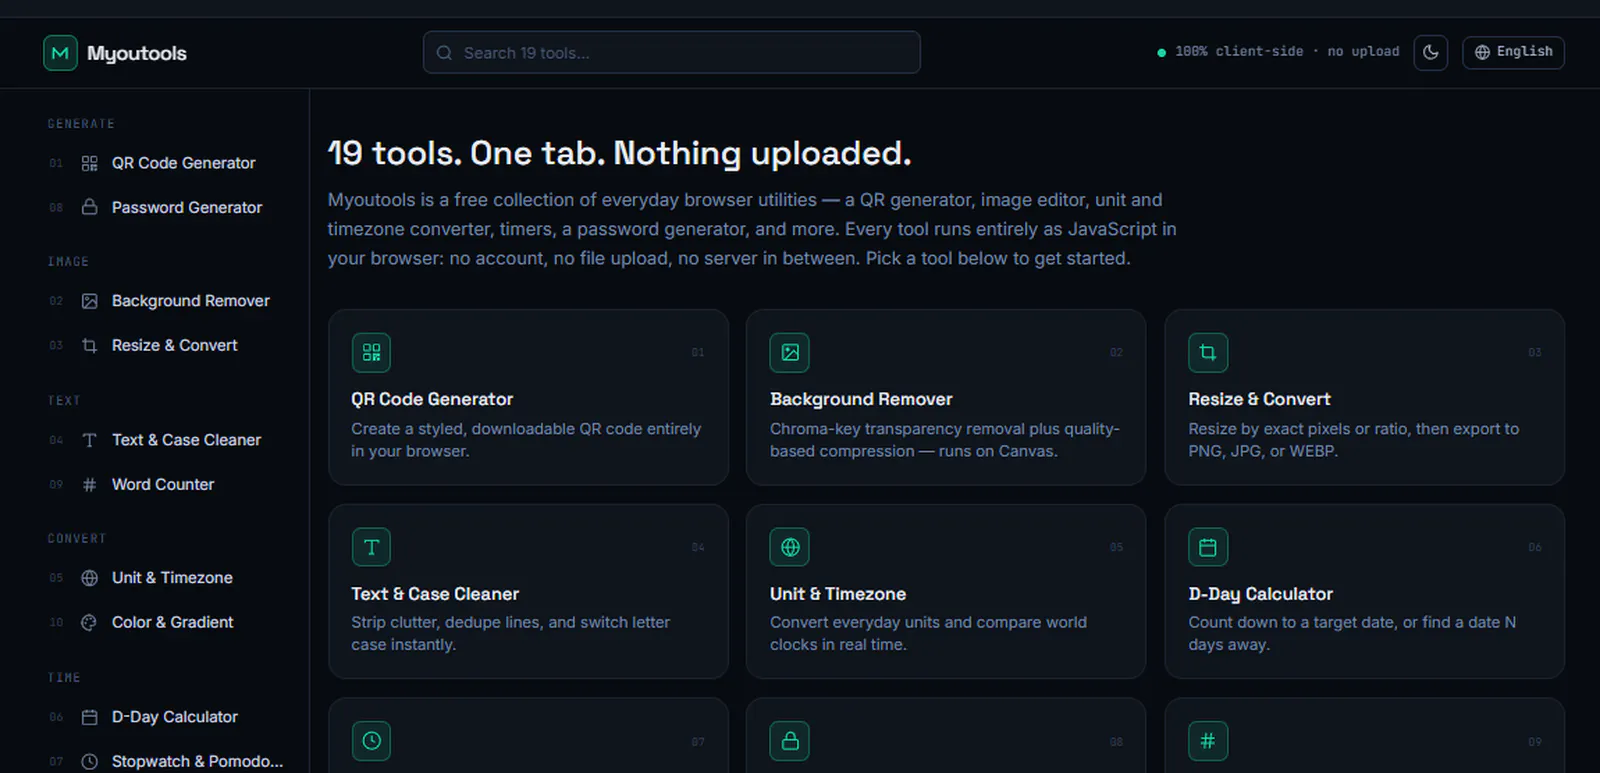Click calendar icon beside D-Day Calculator sidebar item

pyautogui.click(x=89, y=717)
